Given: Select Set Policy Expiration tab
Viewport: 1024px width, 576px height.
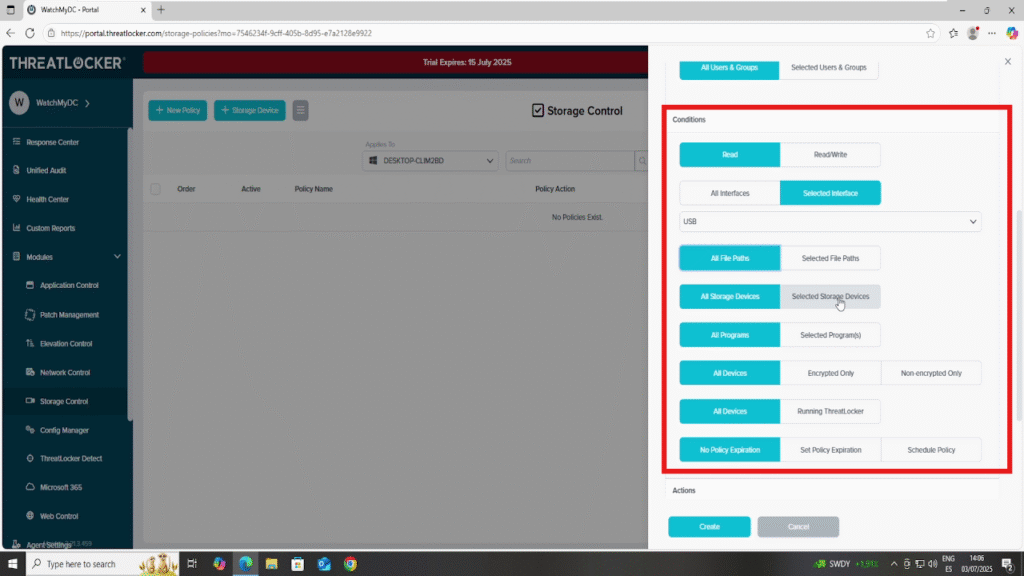Looking at the screenshot, I should [830, 450].
